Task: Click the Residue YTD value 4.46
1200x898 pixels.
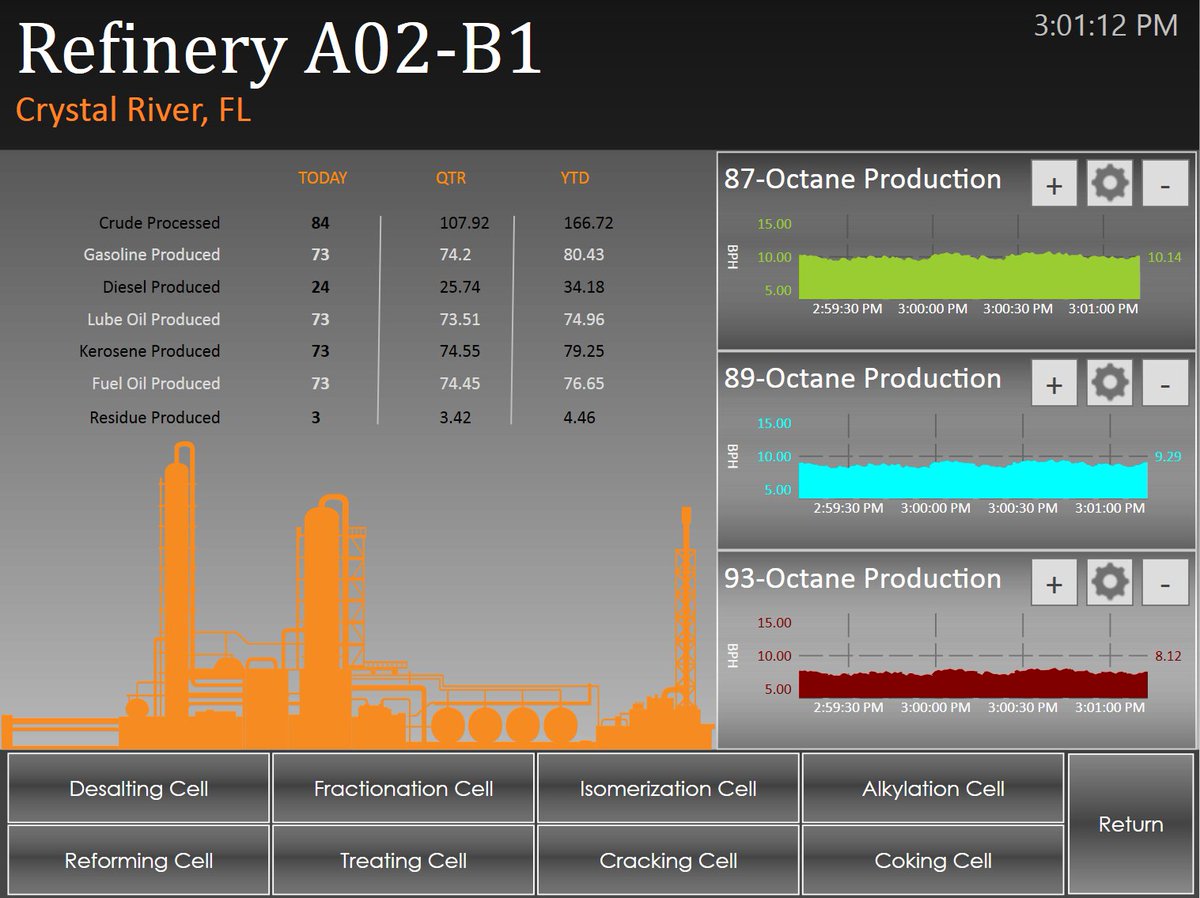Action: pos(579,417)
